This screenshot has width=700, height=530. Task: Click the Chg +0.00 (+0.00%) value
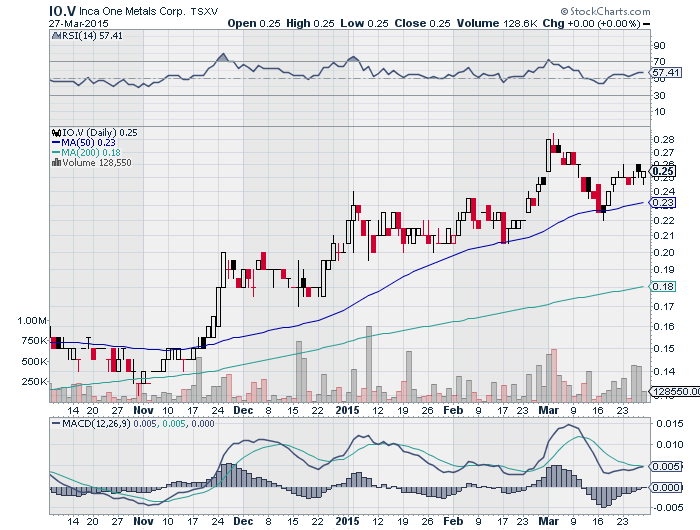[x=592, y=23]
